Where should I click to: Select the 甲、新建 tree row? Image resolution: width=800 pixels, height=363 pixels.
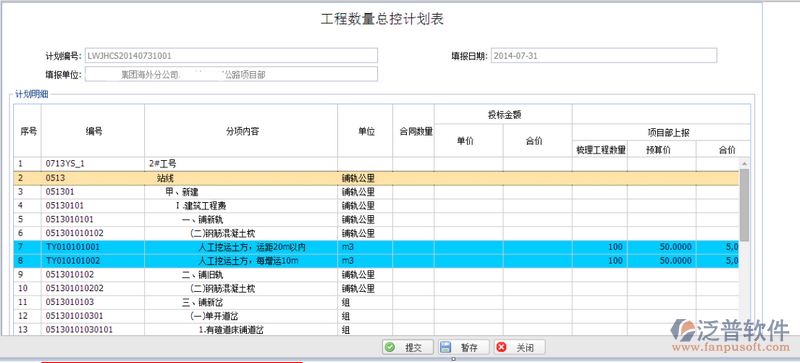pyautogui.click(x=376, y=192)
